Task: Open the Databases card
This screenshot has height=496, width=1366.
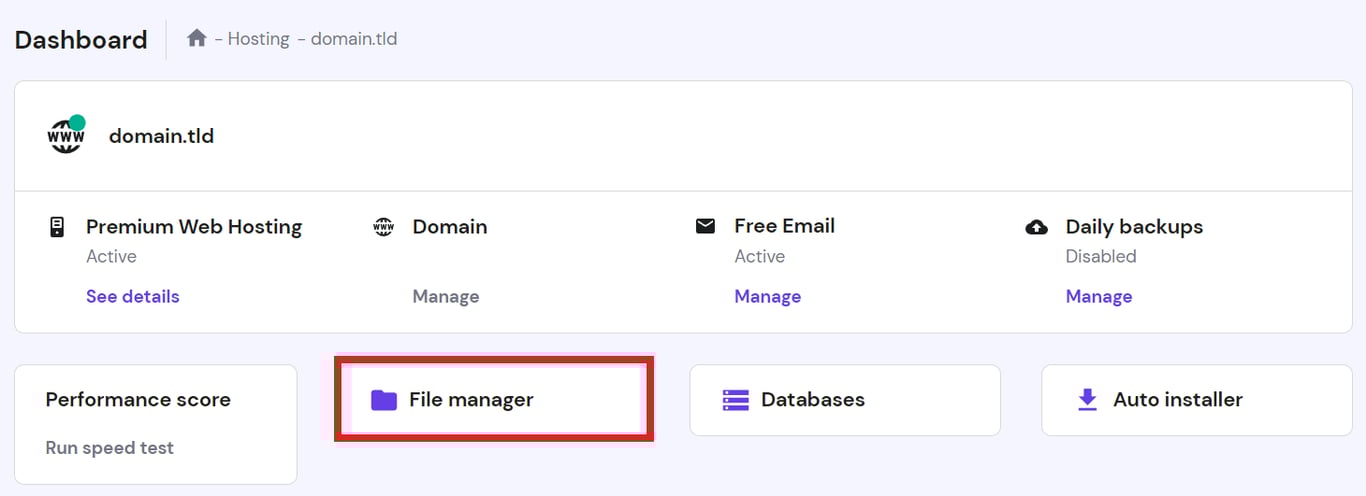Action: point(845,400)
